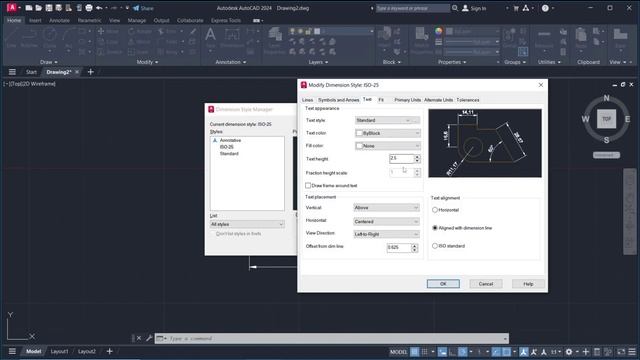Select Aligned with dimension line radio
The image size is (640, 360).
point(435,228)
